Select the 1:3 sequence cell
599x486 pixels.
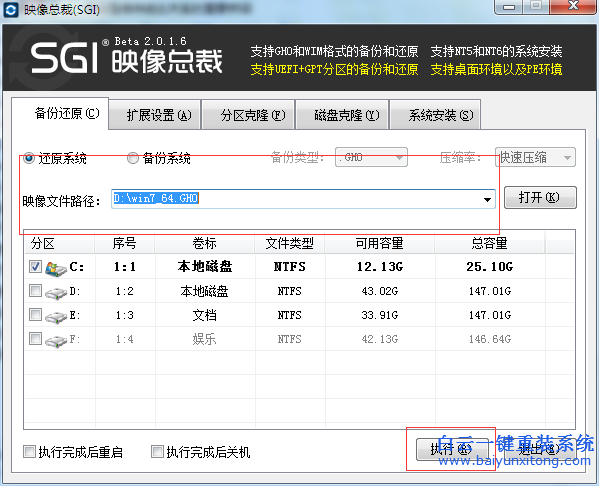point(125,315)
